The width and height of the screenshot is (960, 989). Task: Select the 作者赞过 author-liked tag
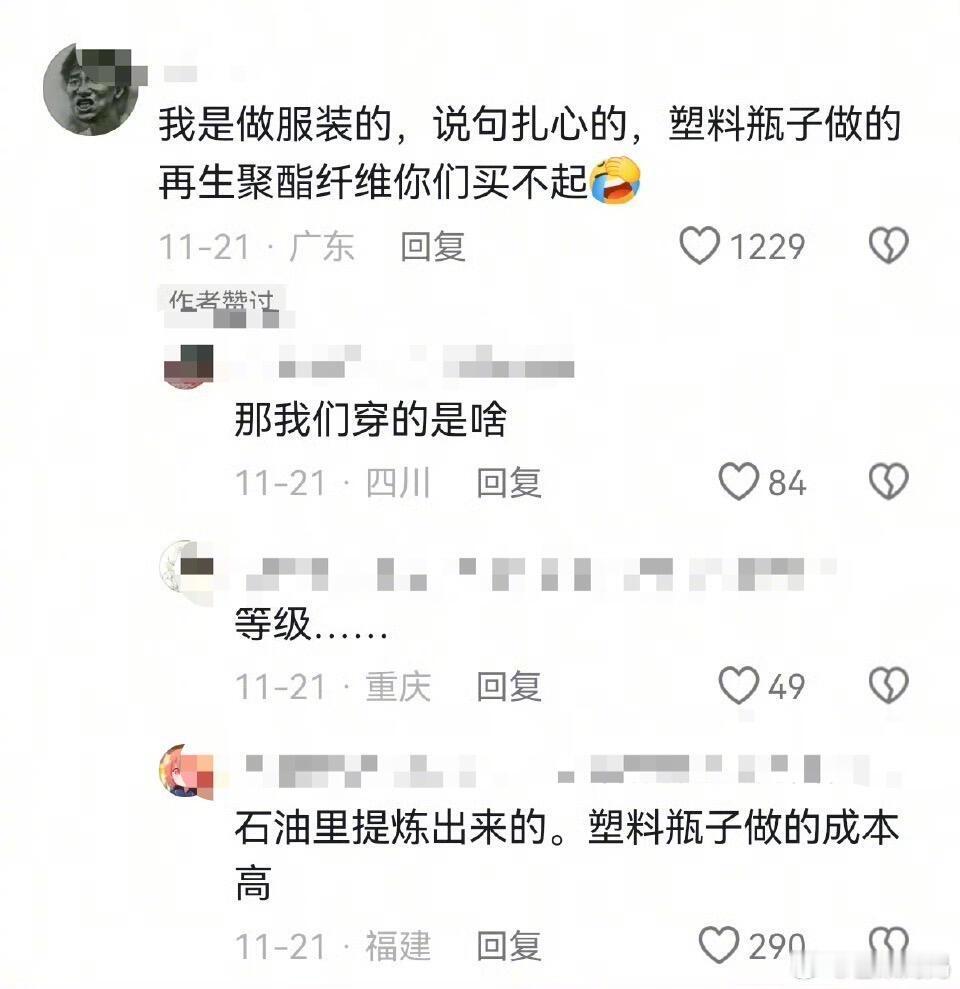click(221, 301)
